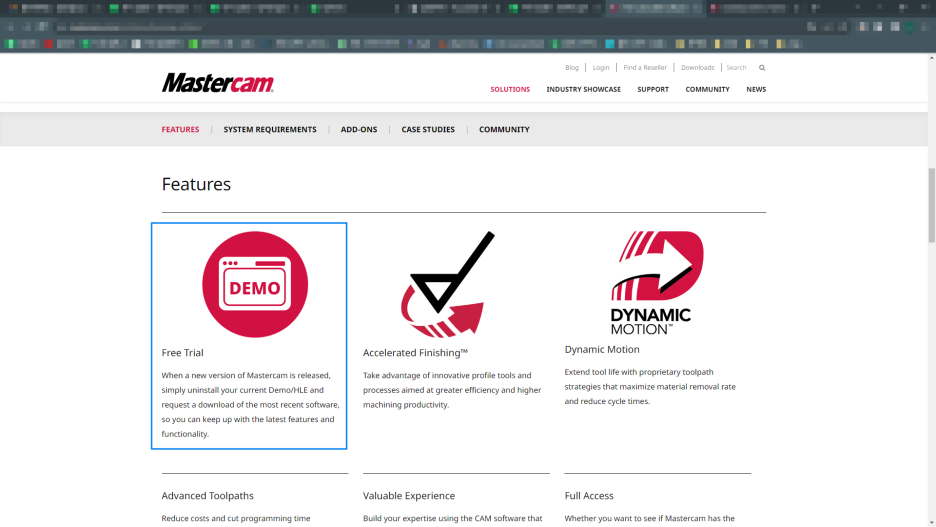The image size is (936, 527).
Task: Click the Dynamic Motion logo icon
Action: coord(656,282)
